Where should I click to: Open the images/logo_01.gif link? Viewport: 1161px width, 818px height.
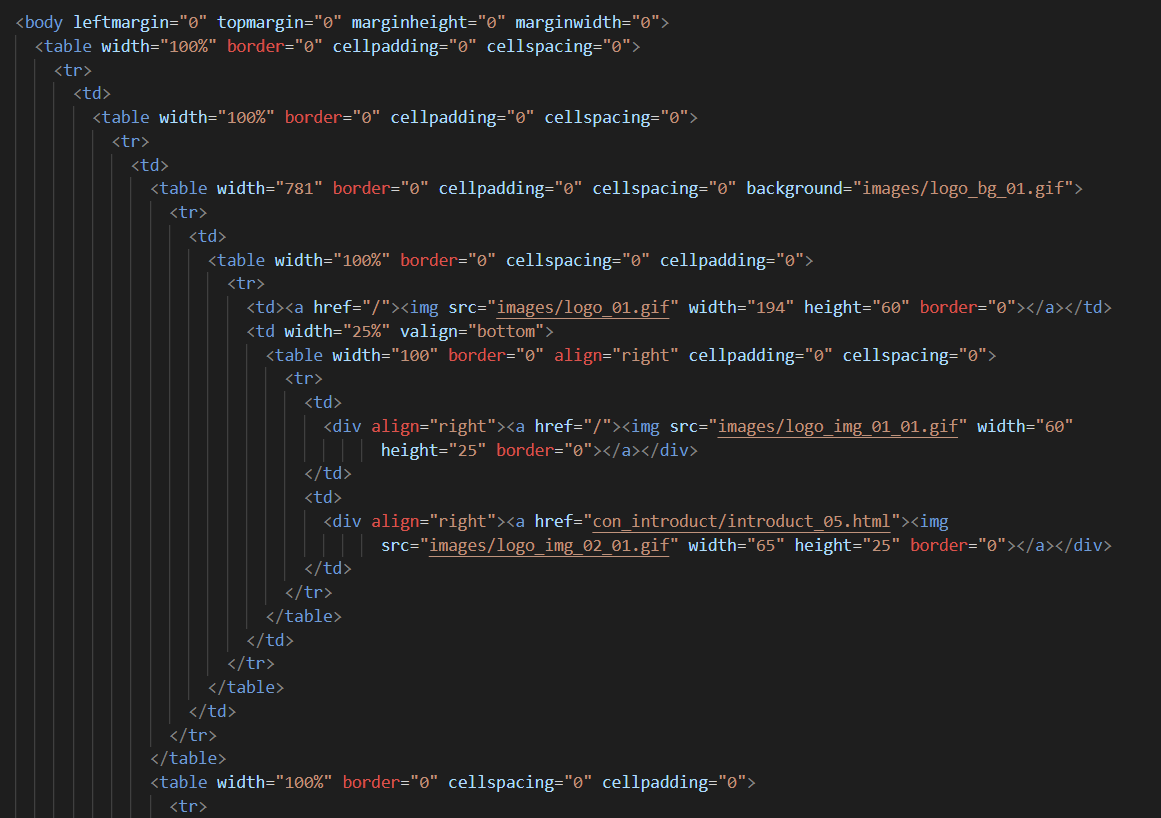click(x=581, y=307)
